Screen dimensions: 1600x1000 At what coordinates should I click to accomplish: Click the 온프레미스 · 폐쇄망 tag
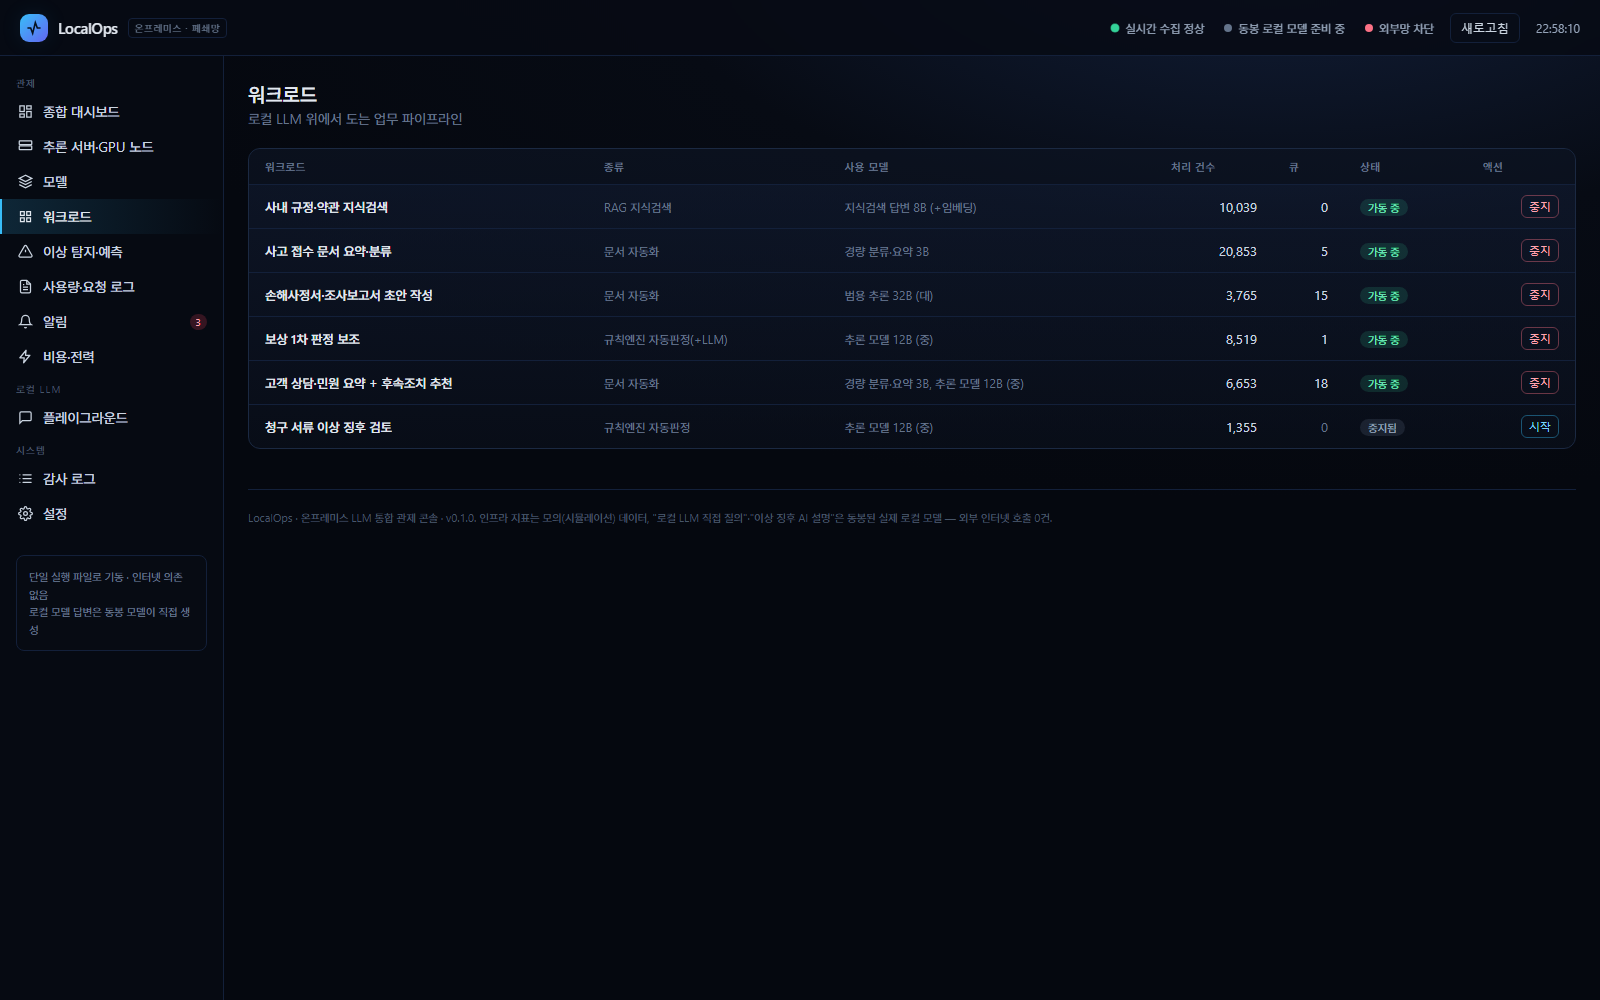177,29
